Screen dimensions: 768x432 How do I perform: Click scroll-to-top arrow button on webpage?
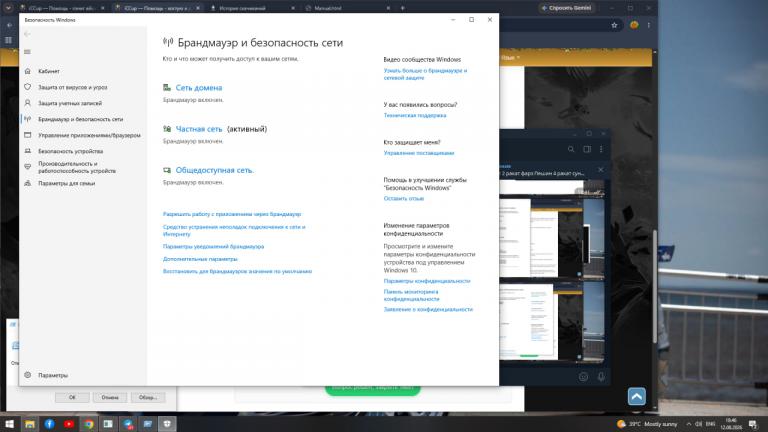637,396
